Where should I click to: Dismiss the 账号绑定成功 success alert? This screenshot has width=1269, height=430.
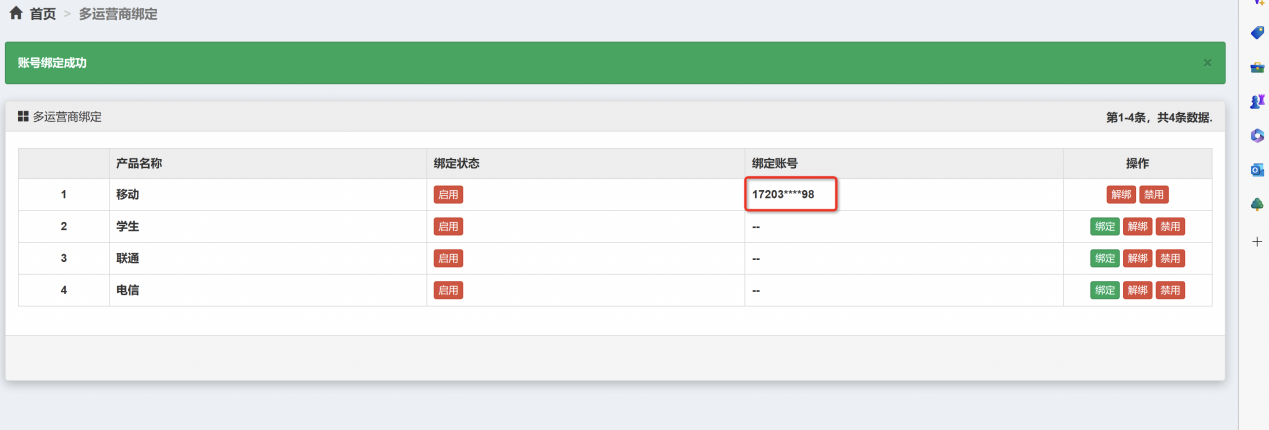(x=1207, y=63)
